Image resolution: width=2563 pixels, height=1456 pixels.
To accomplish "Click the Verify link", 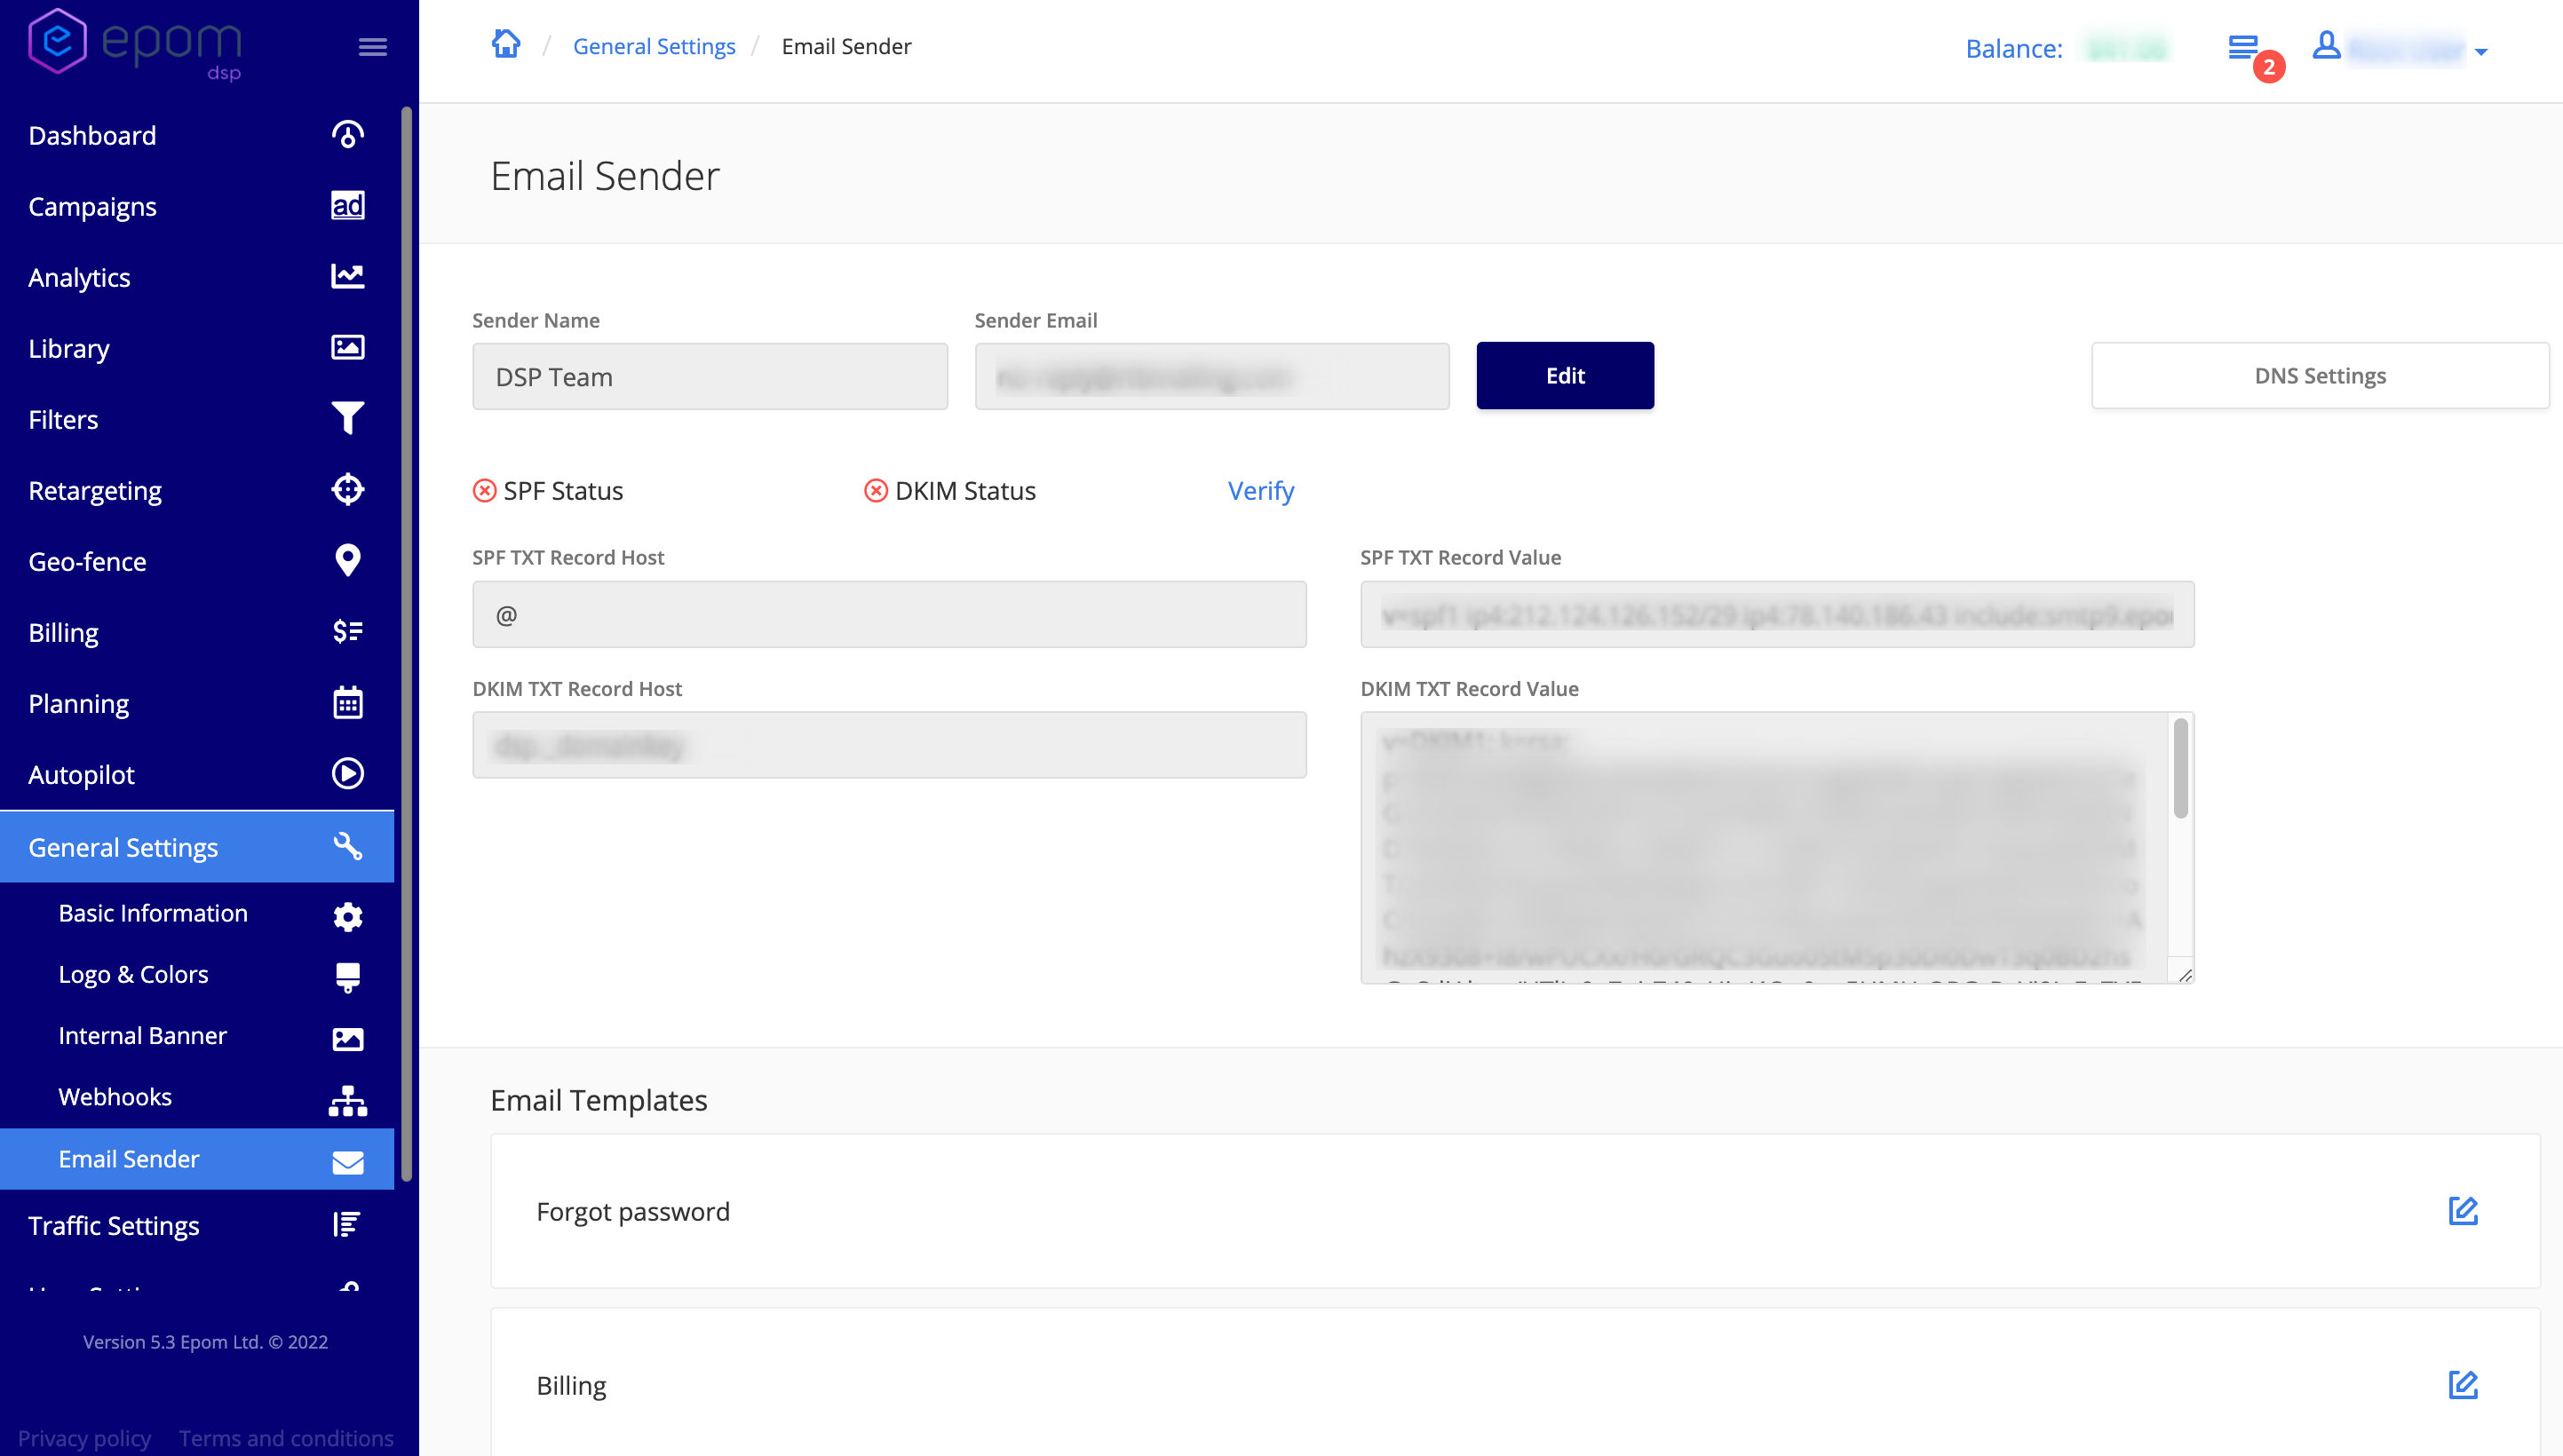I will pos(1260,491).
